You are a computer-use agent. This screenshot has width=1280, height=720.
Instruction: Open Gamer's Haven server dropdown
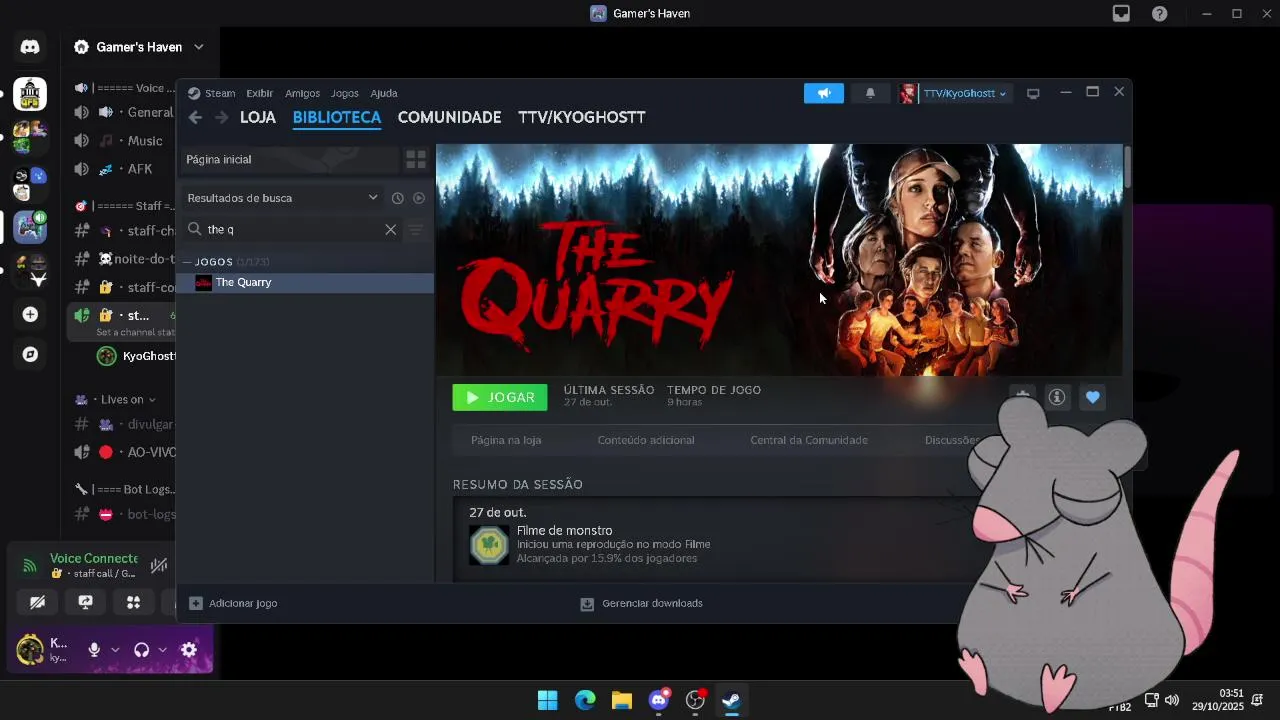point(138,47)
